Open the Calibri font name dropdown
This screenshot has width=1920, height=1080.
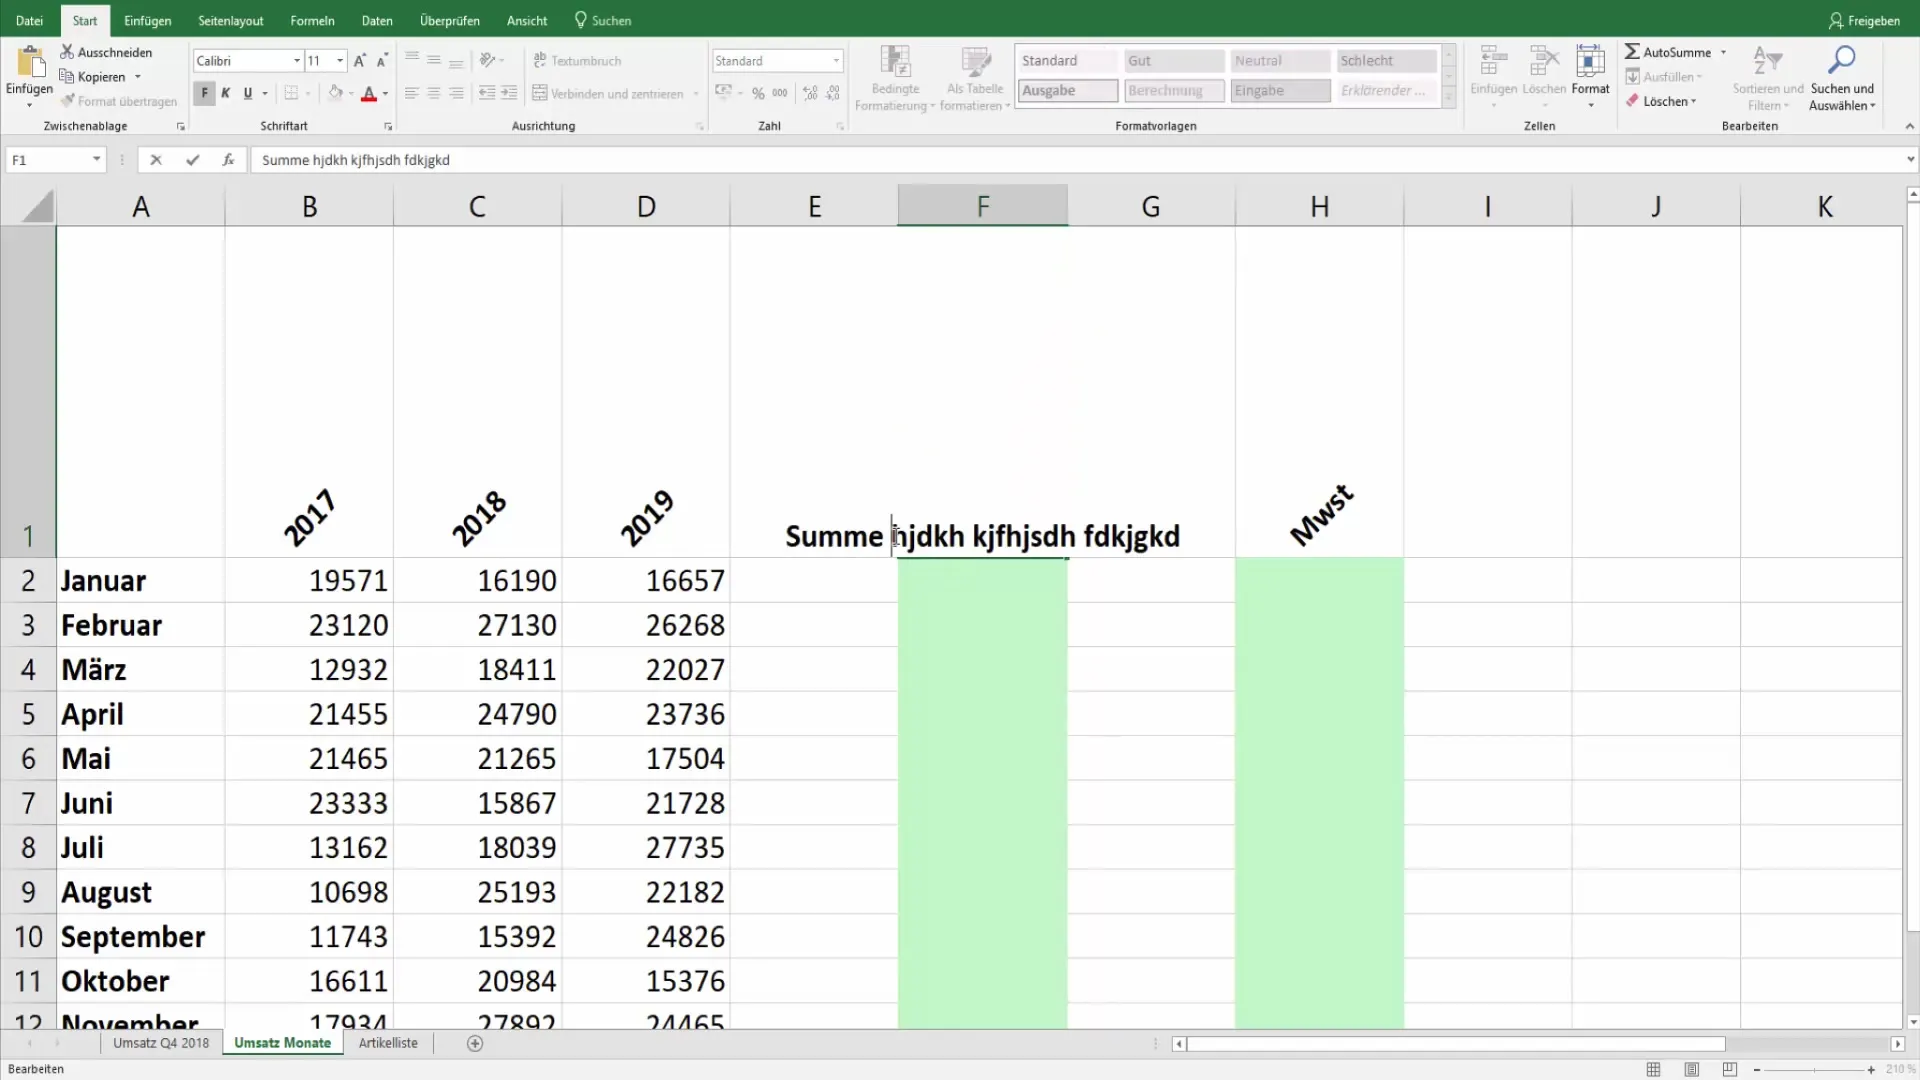(x=297, y=61)
